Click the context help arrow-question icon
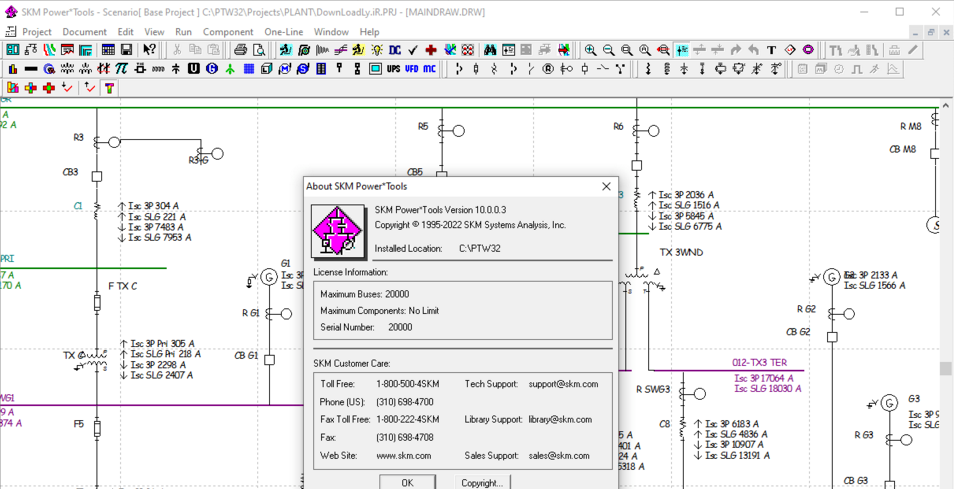Image resolution: width=954 pixels, height=489 pixels. pyautogui.click(x=150, y=50)
